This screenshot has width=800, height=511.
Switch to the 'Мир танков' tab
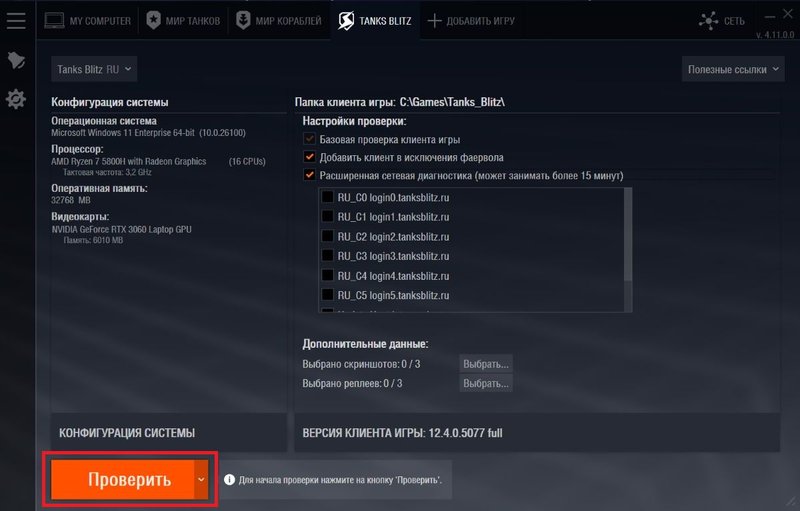coord(182,21)
